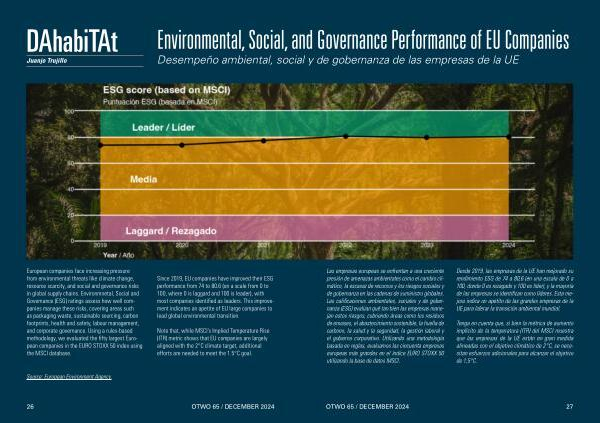Click page number 26
This screenshot has height=423, width=600.
pos(30,407)
